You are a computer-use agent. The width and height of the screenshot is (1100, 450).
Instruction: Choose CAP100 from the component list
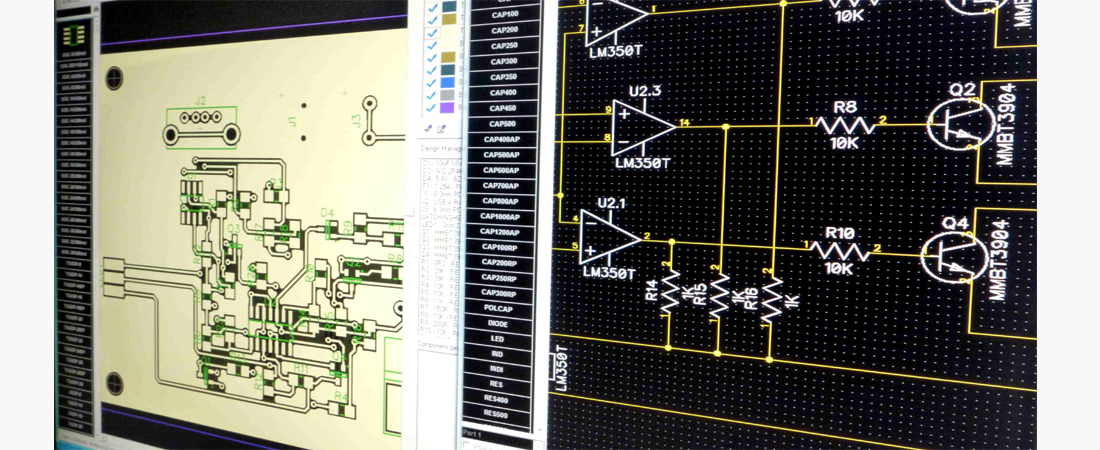pyautogui.click(x=507, y=15)
